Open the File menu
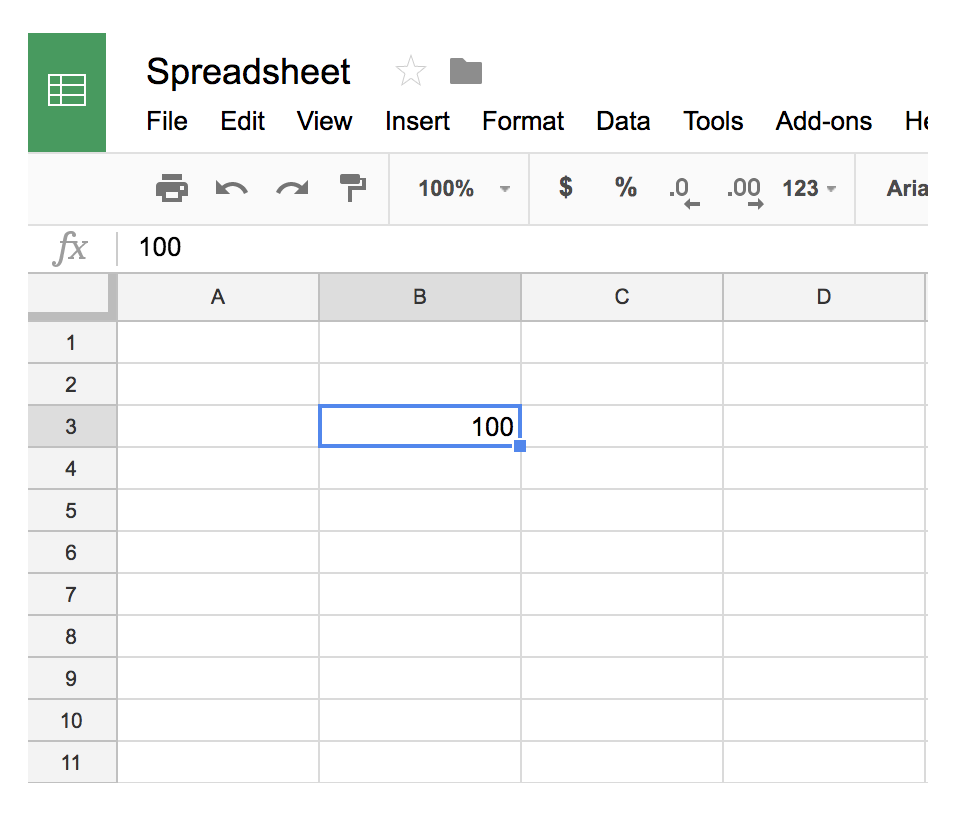The width and height of the screenshot is (964, 814). pyautogui.click(x=167, y=122)
